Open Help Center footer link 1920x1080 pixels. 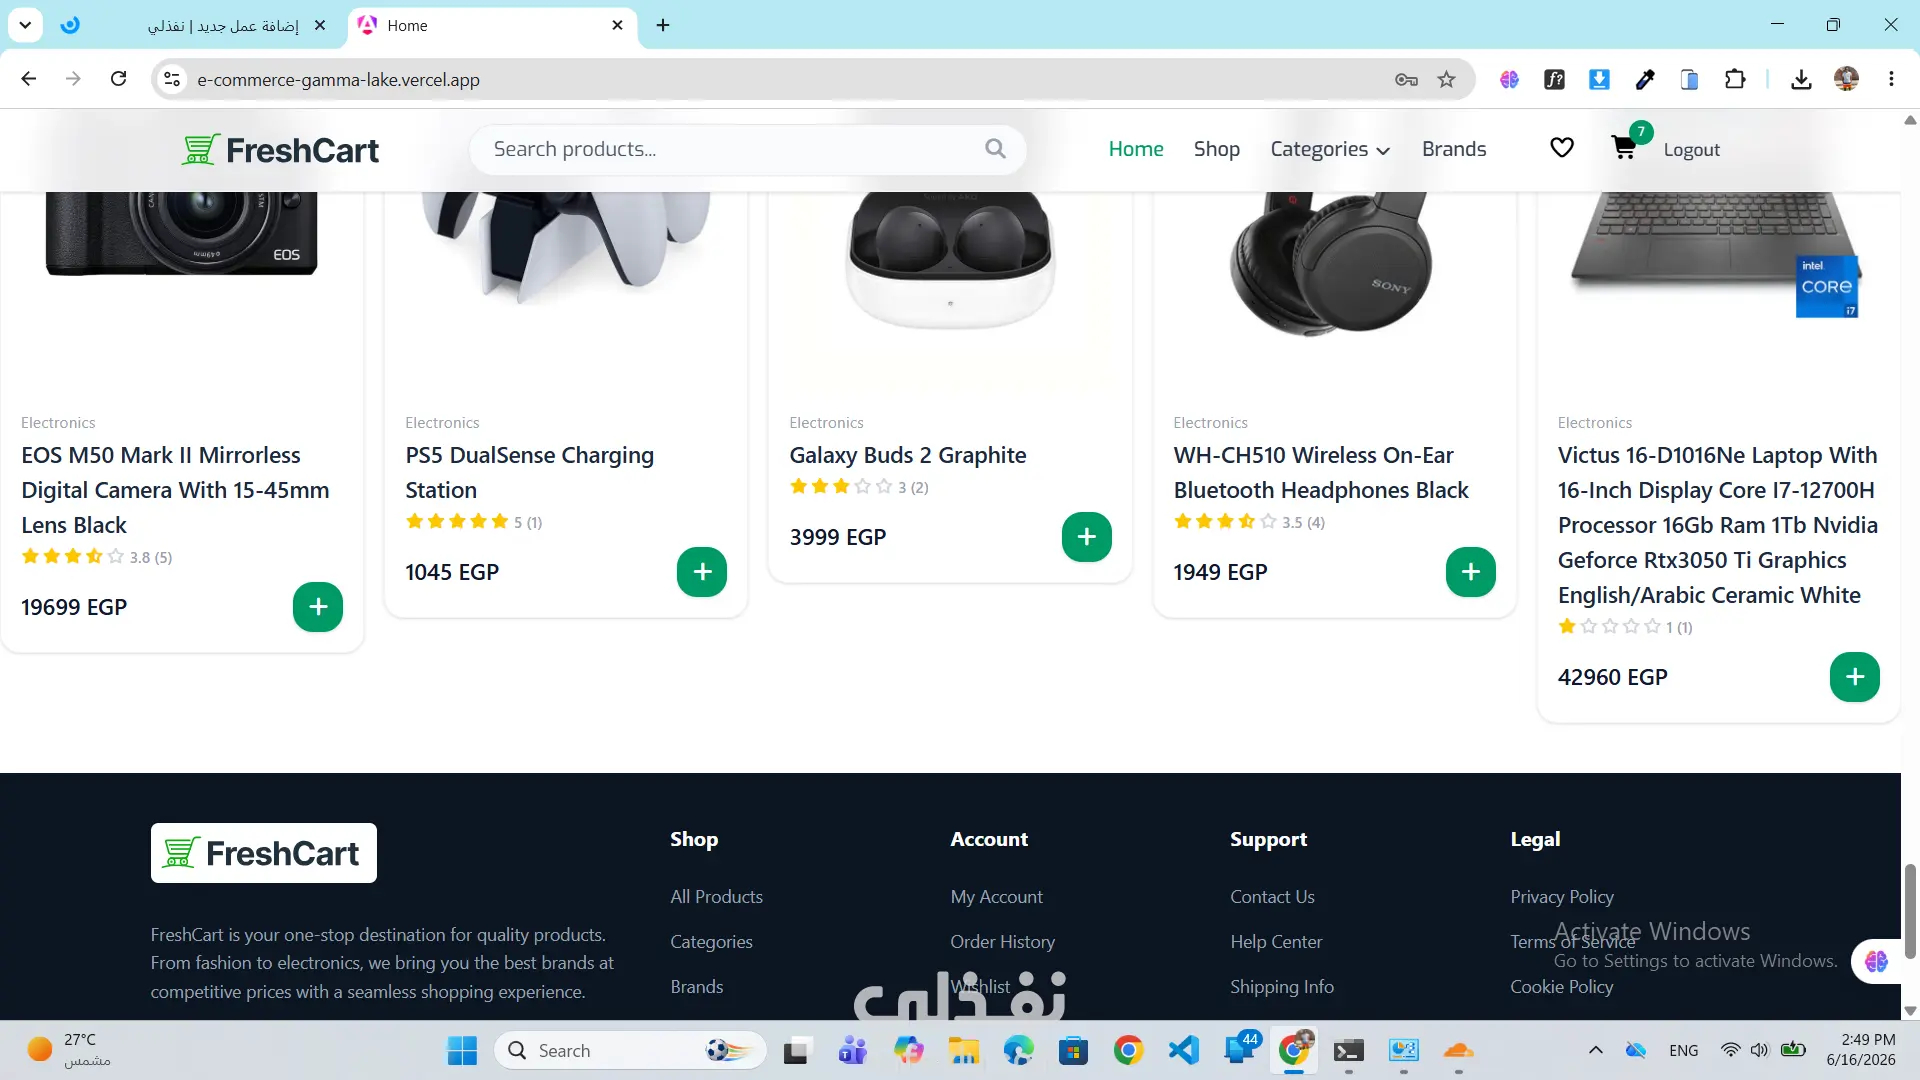(1276, 942)
